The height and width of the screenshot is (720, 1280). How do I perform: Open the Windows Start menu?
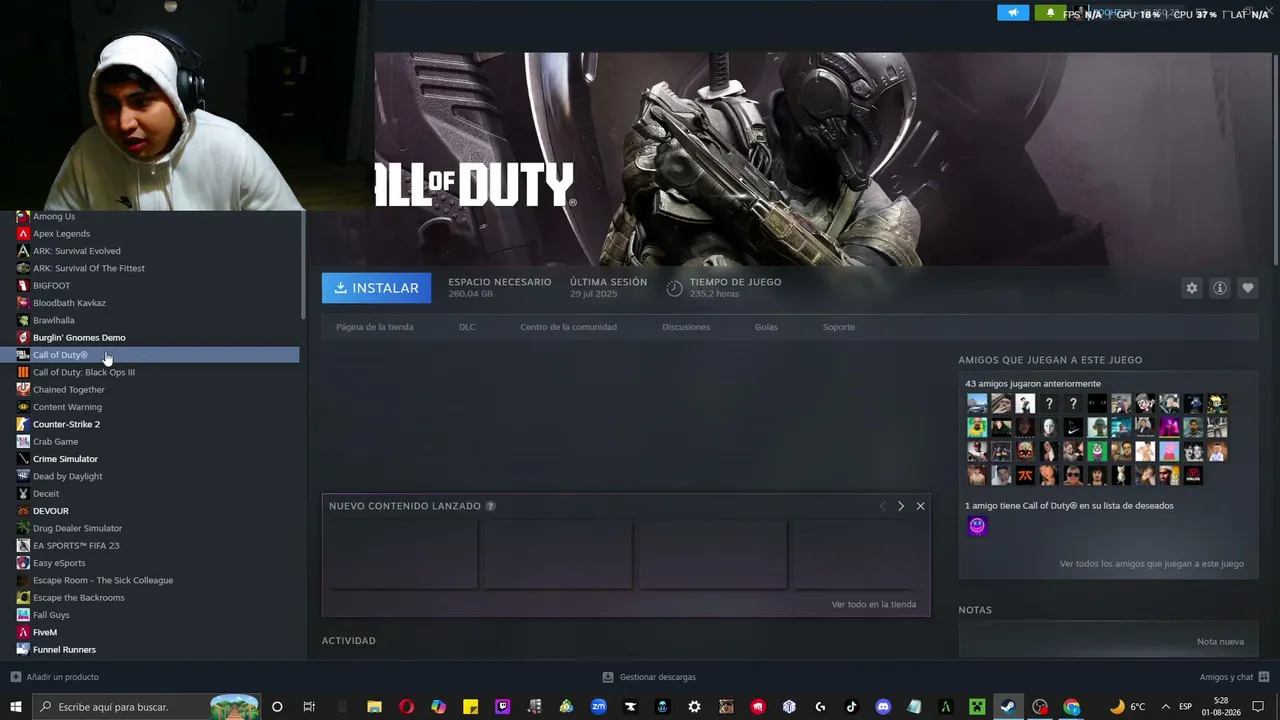(17, 707)
